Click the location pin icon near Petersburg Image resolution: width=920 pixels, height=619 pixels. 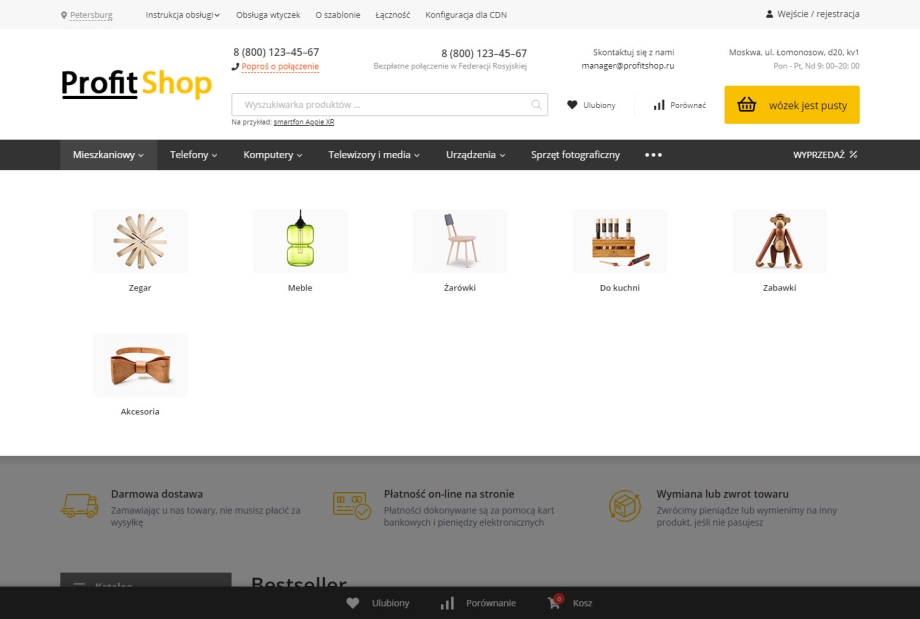pyautogui.click(x=64, y=15)
